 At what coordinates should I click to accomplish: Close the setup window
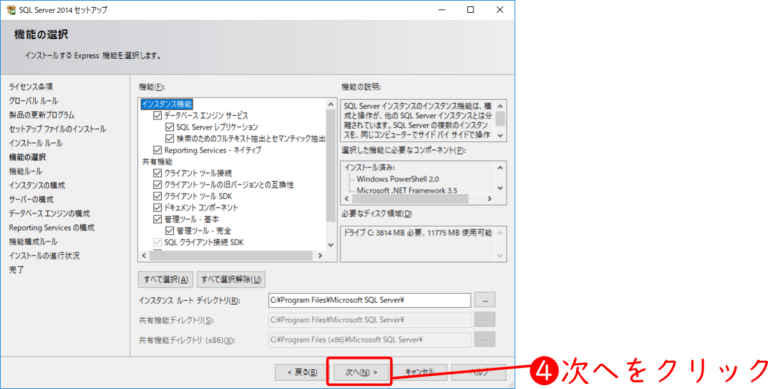[500, 10]
